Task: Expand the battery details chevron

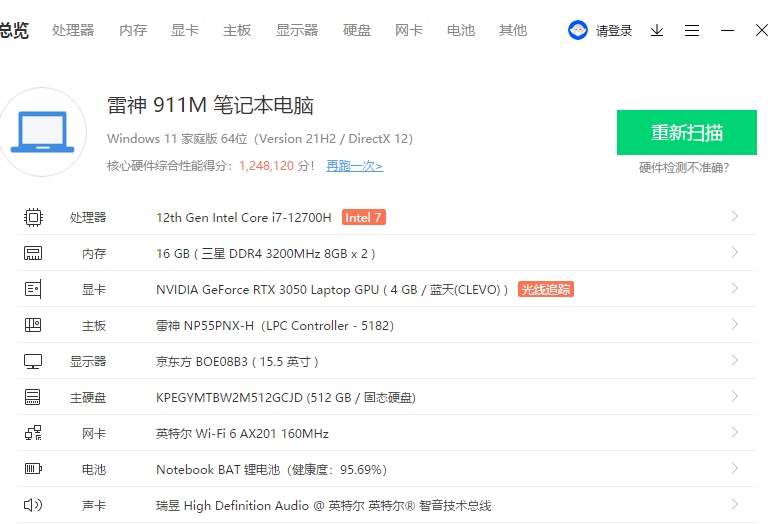Action: [735, 469]
